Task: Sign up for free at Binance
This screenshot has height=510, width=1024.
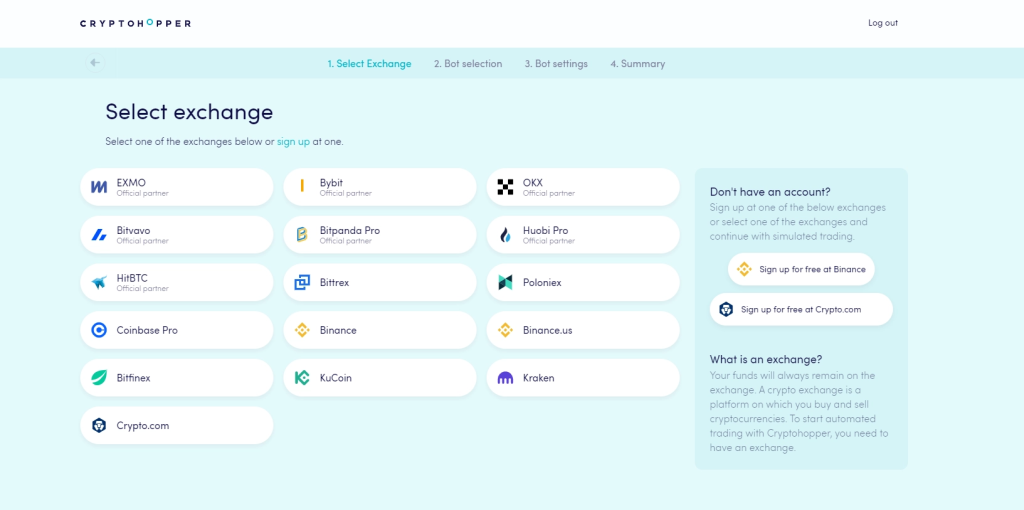Action: (801, 269)
